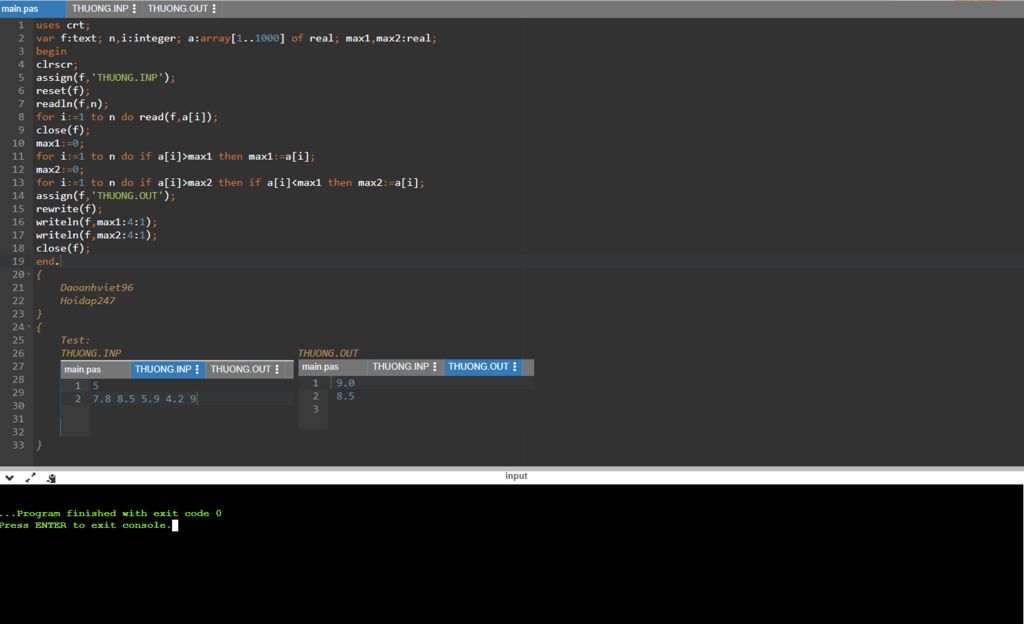Image resolution: width=1024 pixels, height=624 pixels.
Task: Collapse the console with the chevron icon
Action: coord(9,478)
